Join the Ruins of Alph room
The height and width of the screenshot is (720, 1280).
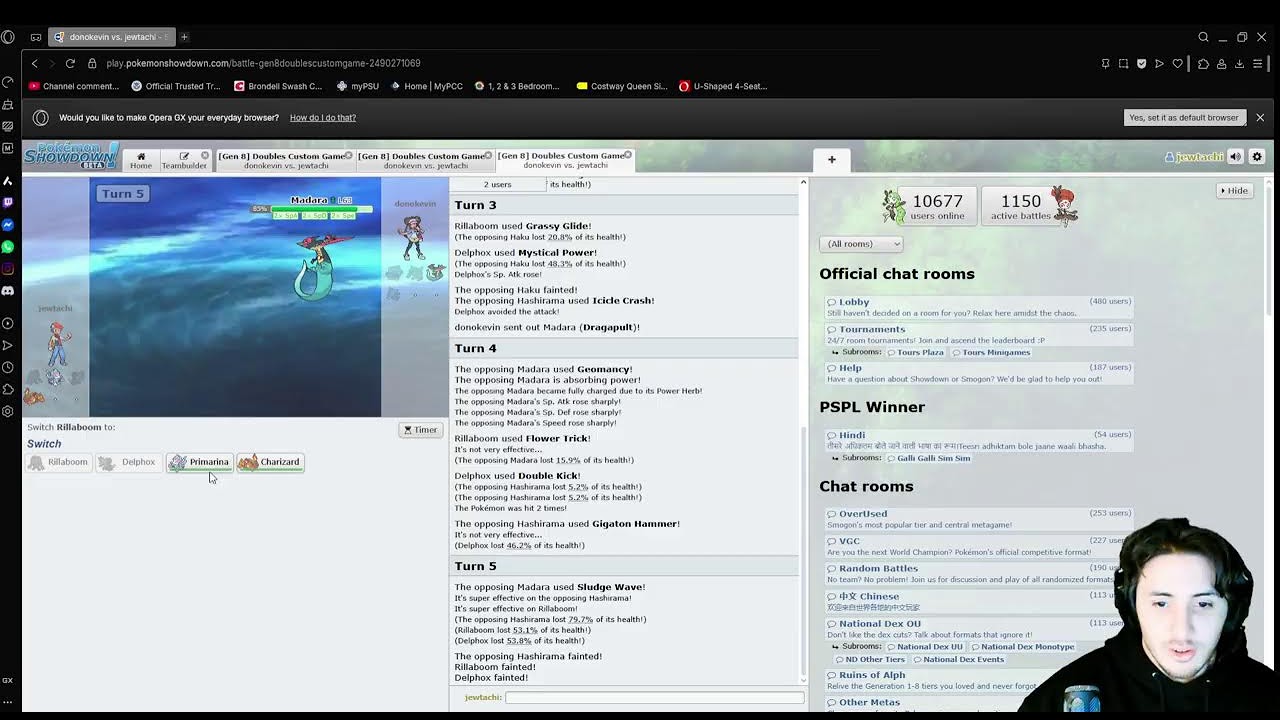979,680
